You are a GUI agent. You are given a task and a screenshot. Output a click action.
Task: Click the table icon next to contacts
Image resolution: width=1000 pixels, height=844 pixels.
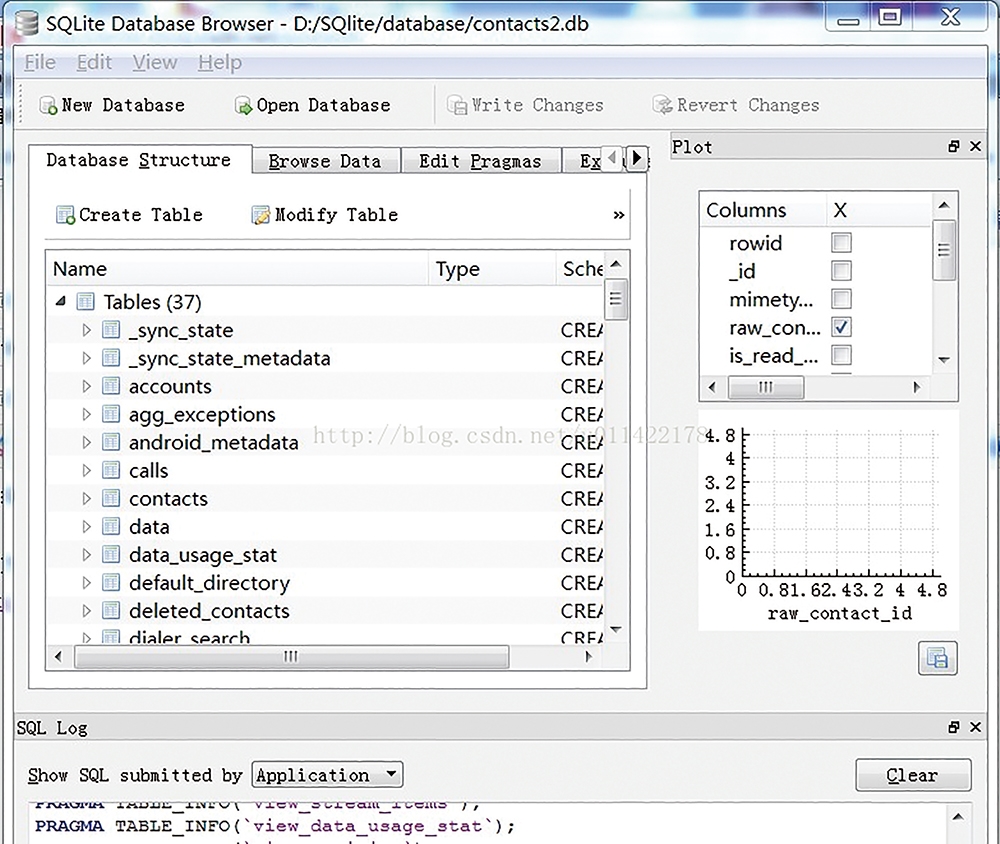[111, 498]
